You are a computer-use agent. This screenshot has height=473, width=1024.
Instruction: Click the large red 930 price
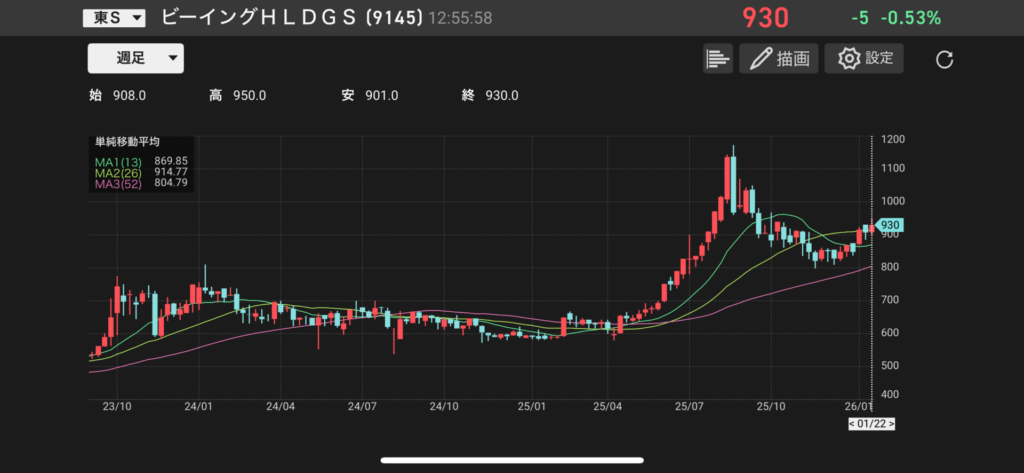(x=765, y=18)
